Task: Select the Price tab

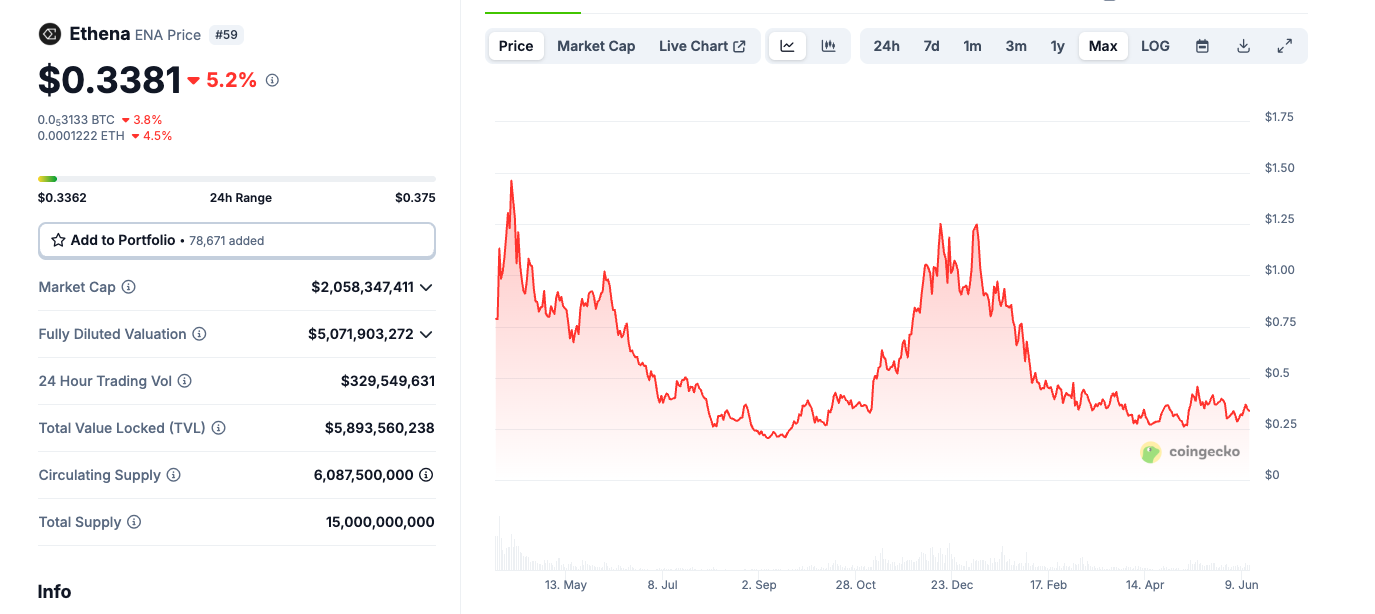Action: pyautogui.click(x=515, y=45)
